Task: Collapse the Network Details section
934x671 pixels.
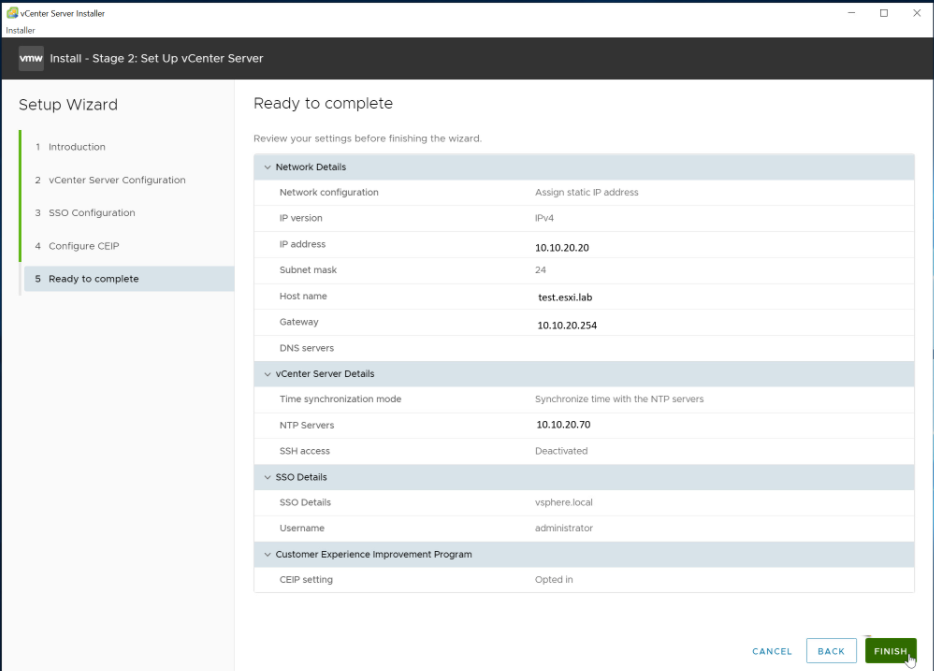Action: tap(267, 167)
